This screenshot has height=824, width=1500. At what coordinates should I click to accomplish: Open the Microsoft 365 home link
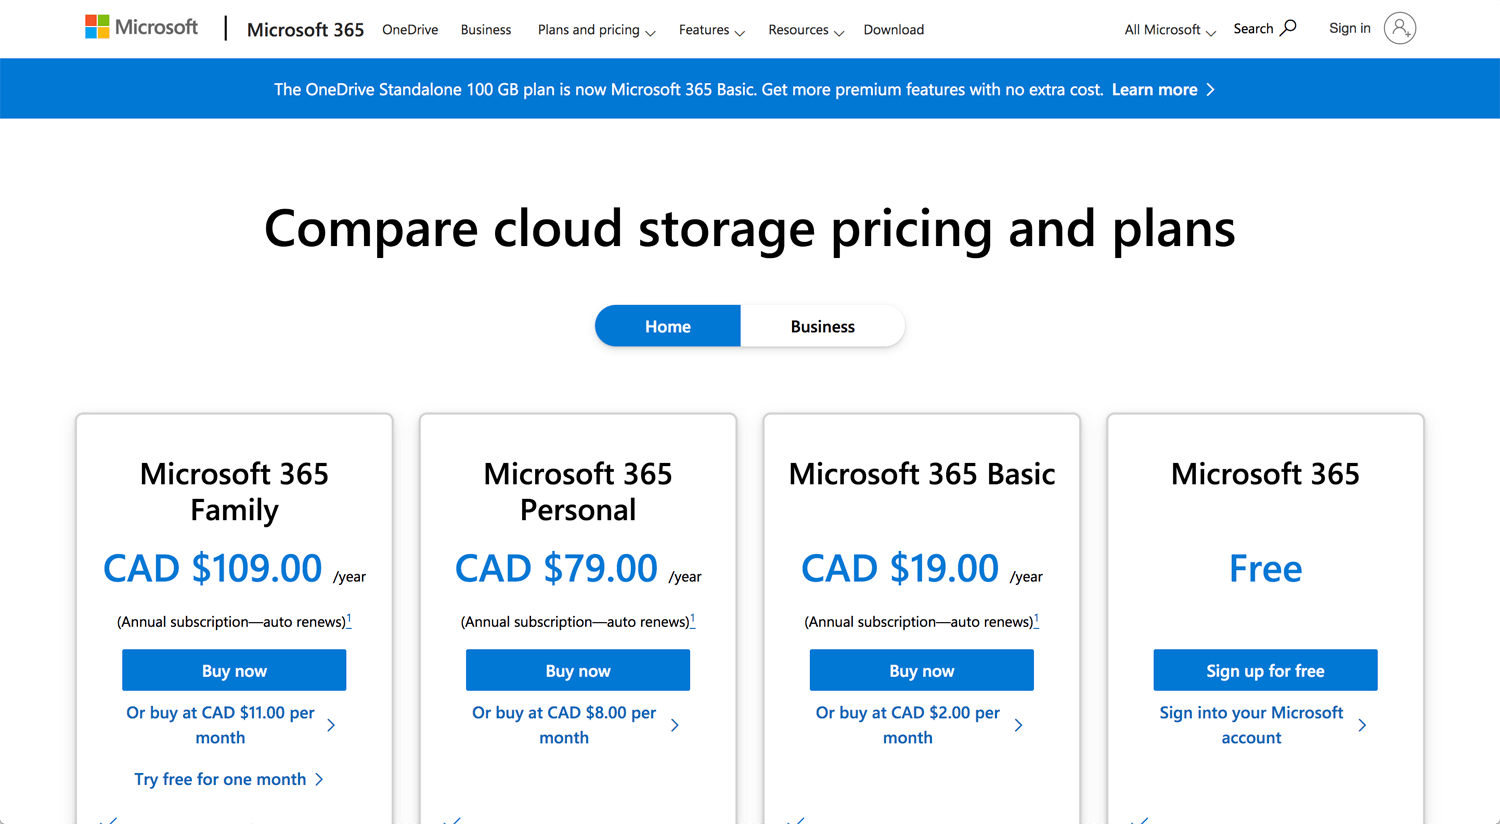(305, 29)
